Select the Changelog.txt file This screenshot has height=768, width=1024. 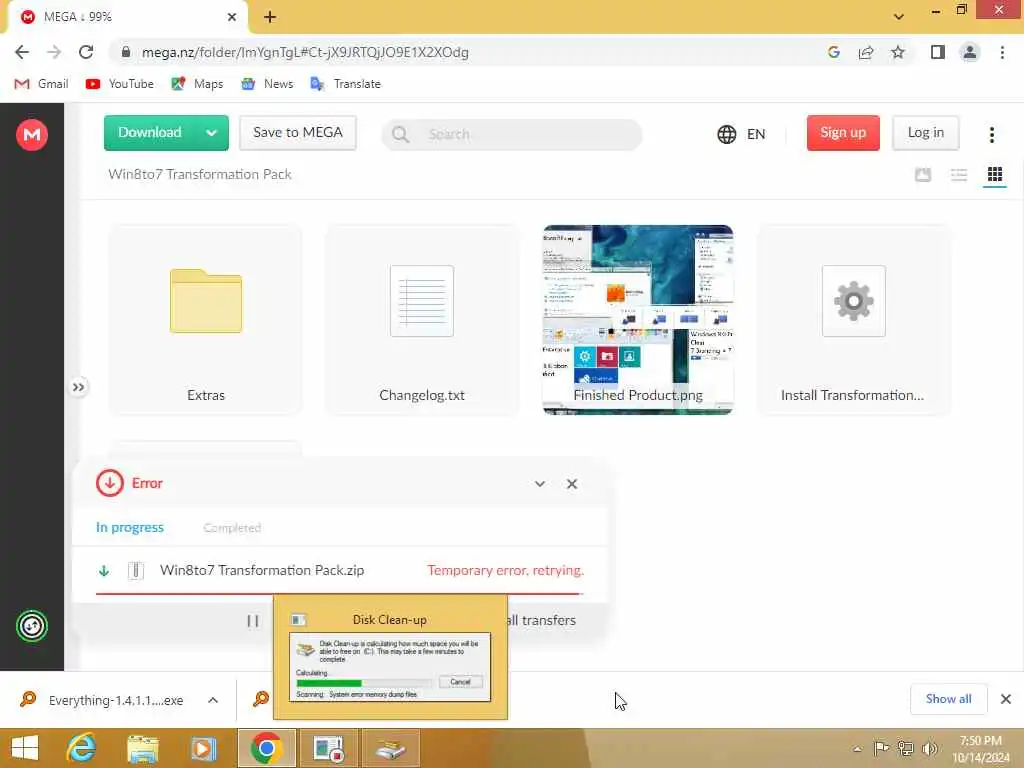tap(422, 320)
